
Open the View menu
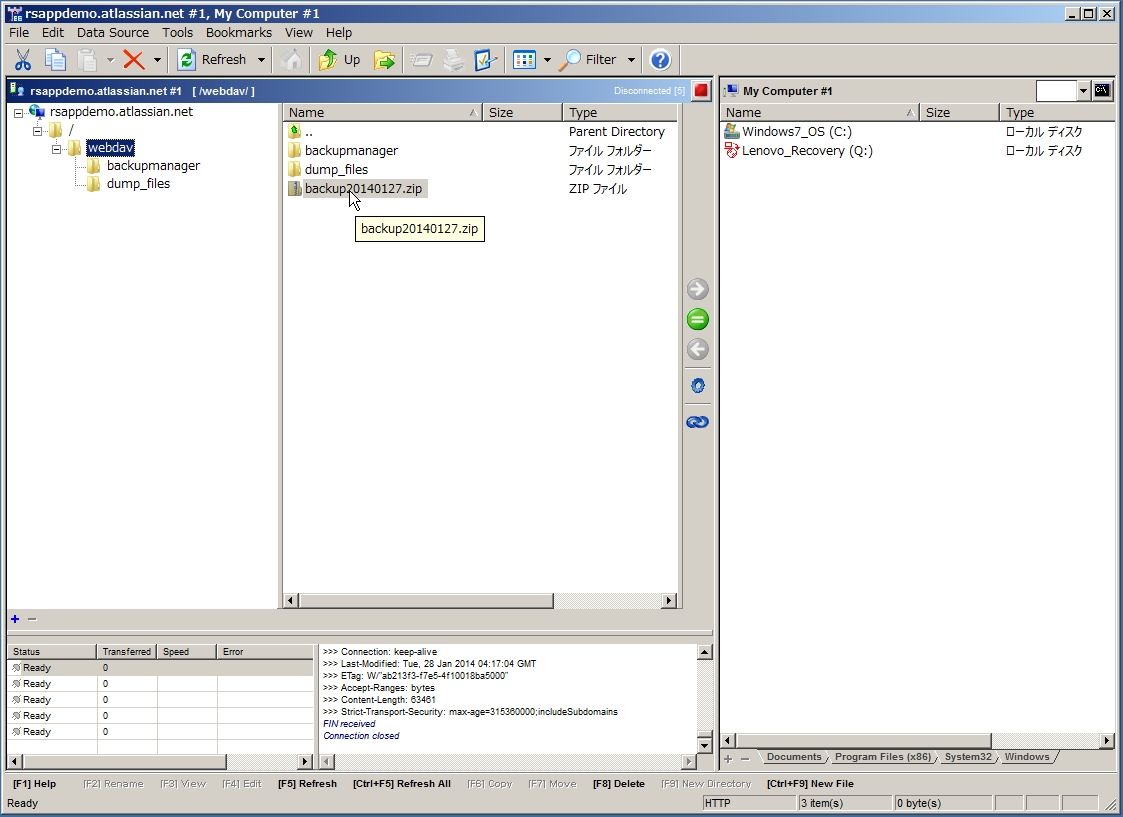click(x=299, y=33)
